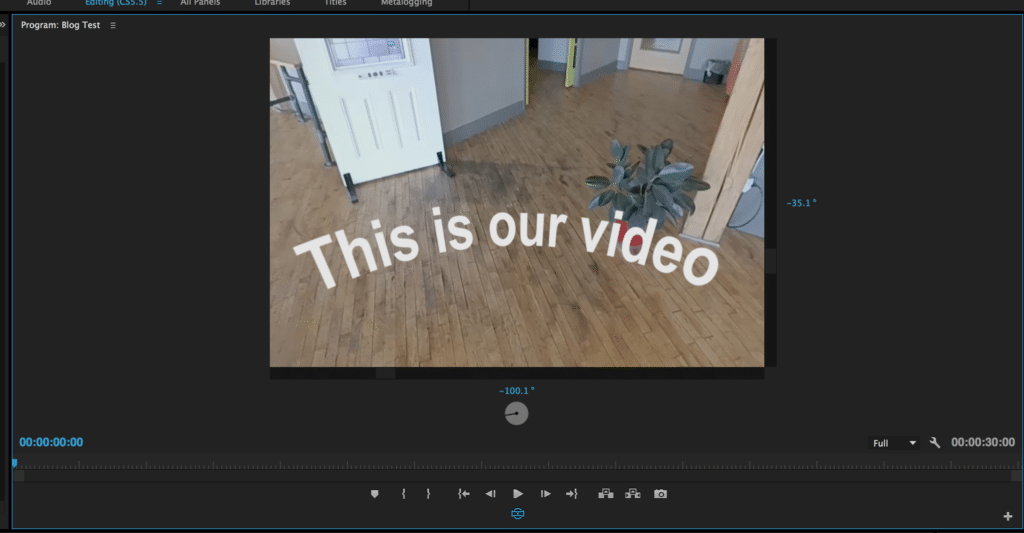1024x533 pixels.
Task: Click the circular VR pan dial
Action: (517, 413)
